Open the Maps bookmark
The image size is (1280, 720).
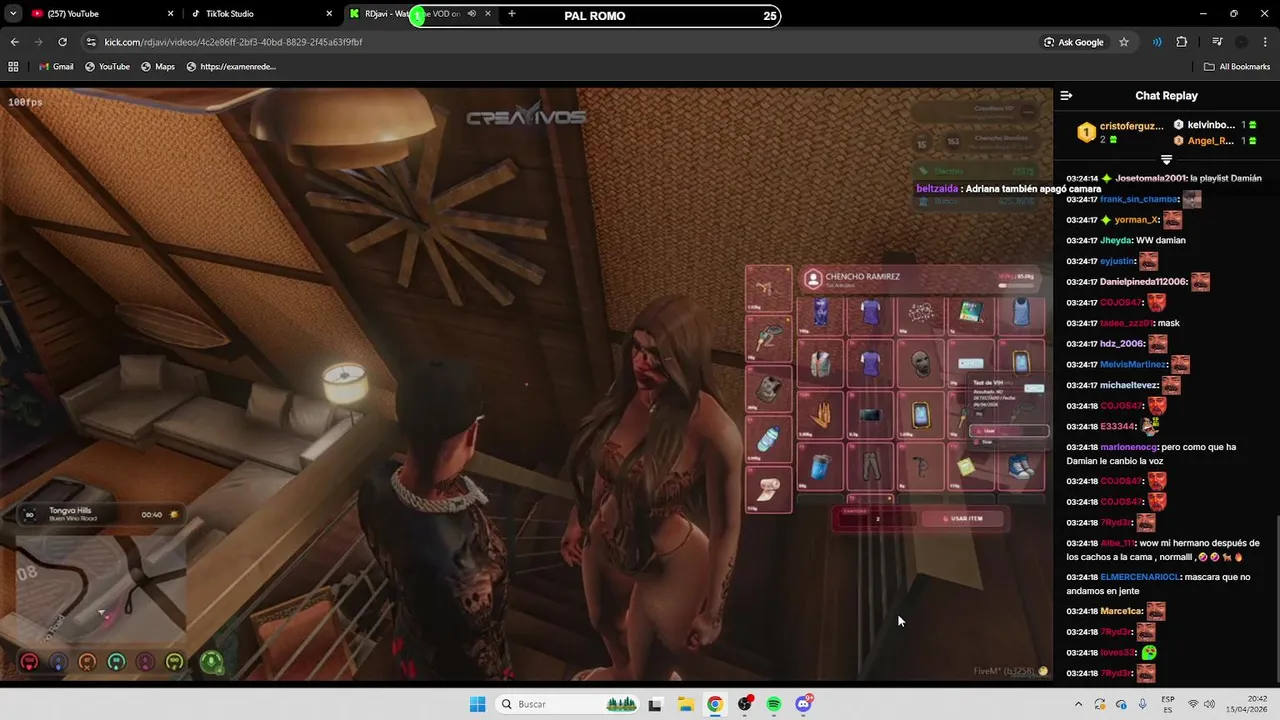(158, 67)
